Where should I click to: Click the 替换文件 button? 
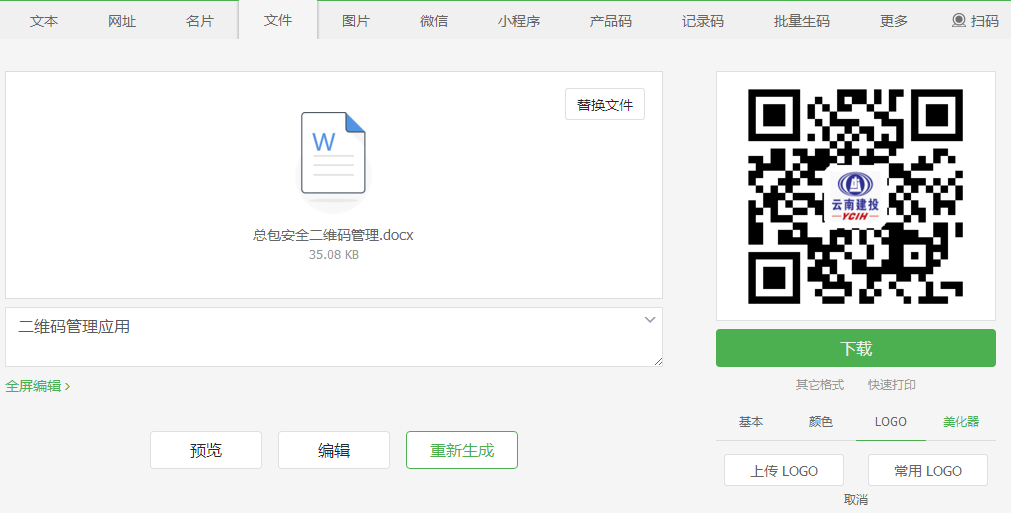click(605, 104)
